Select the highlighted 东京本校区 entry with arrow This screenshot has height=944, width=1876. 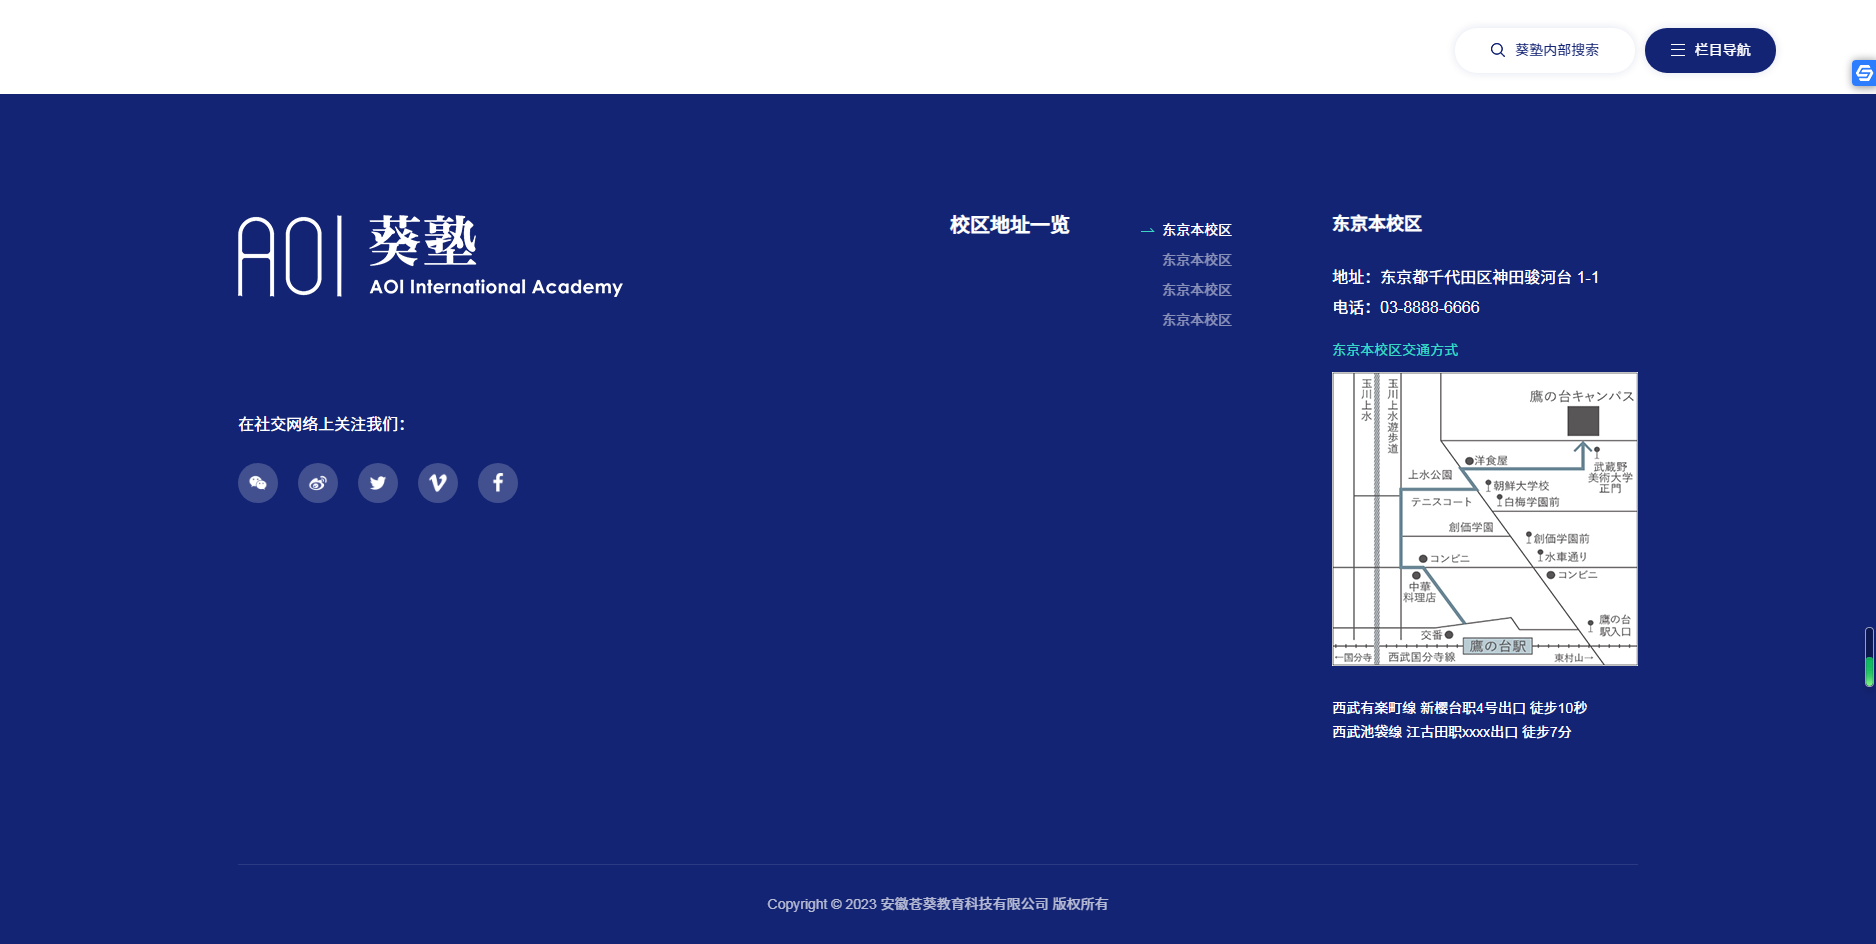click(x=1196, y=230)
